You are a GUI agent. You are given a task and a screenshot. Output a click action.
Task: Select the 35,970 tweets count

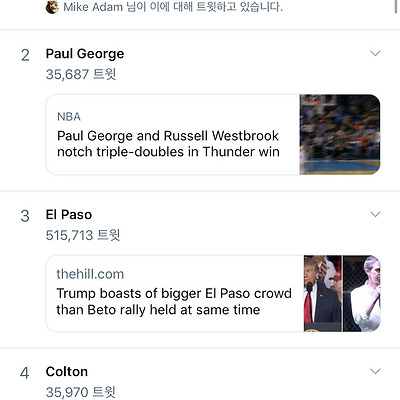tap(81, 392)
